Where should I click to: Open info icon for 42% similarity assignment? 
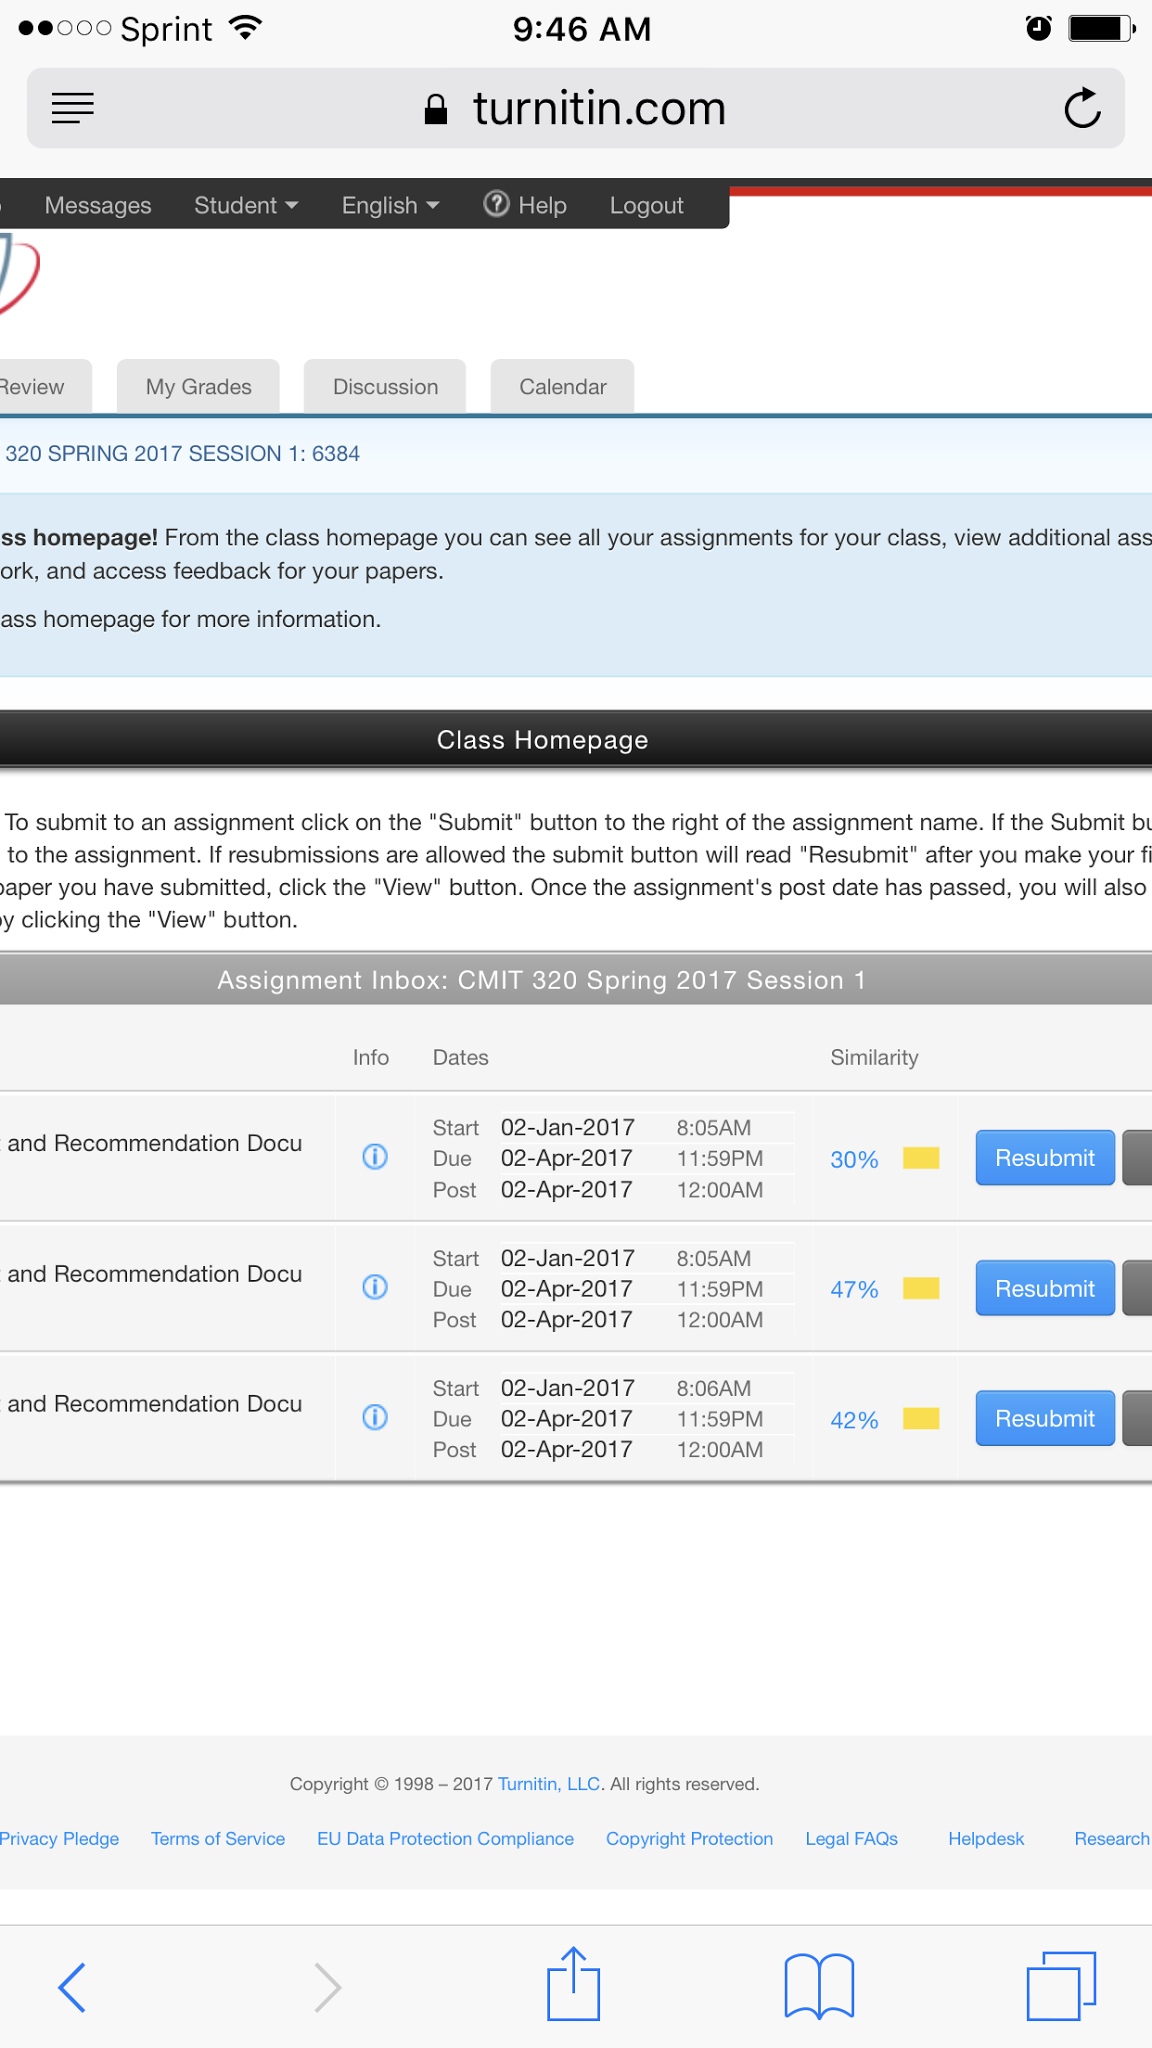tap(375, 1417)
